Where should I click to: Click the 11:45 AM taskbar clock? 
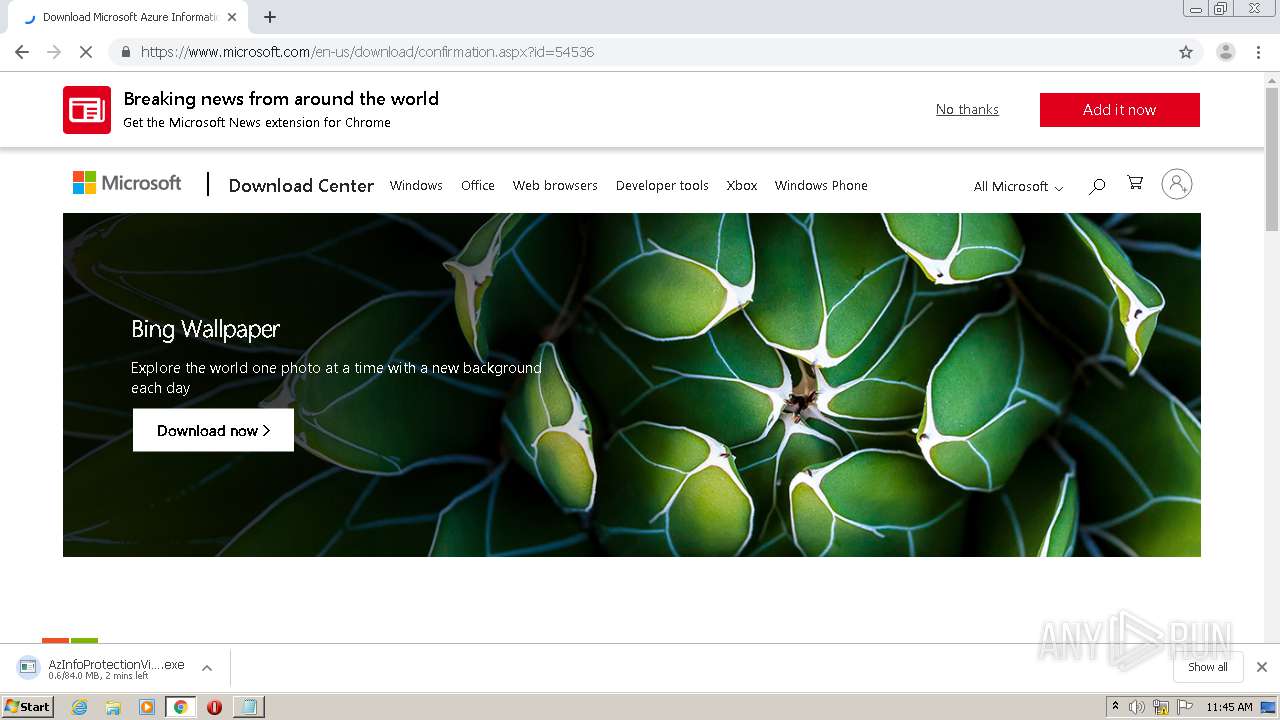point(1229,707)
